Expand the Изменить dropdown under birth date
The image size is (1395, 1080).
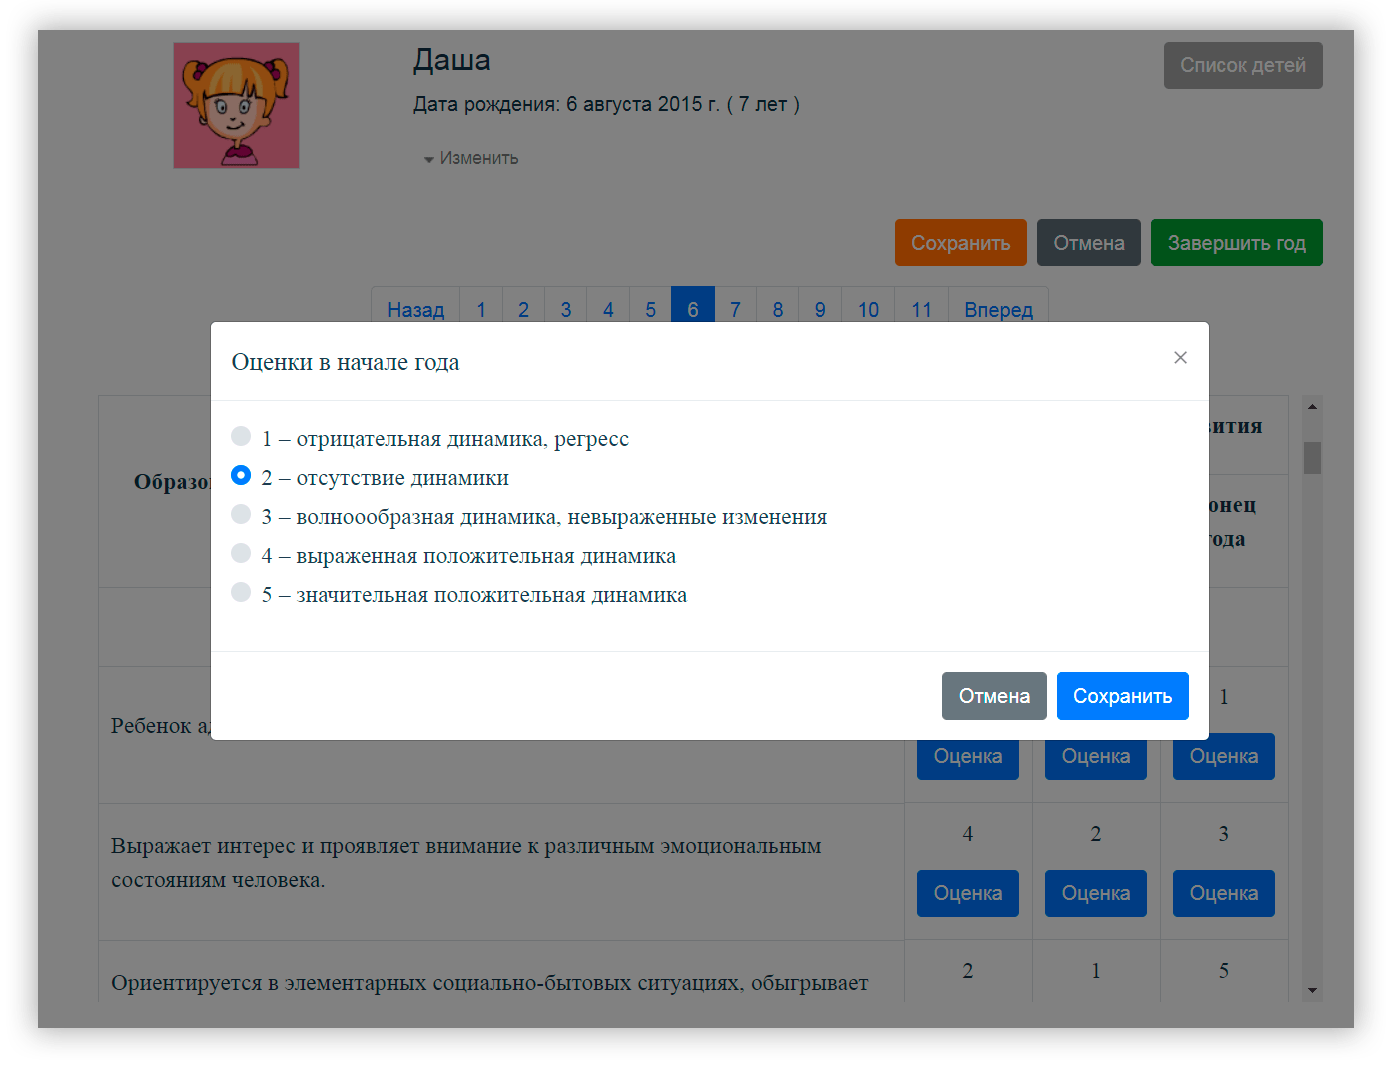tap(471, 158)
